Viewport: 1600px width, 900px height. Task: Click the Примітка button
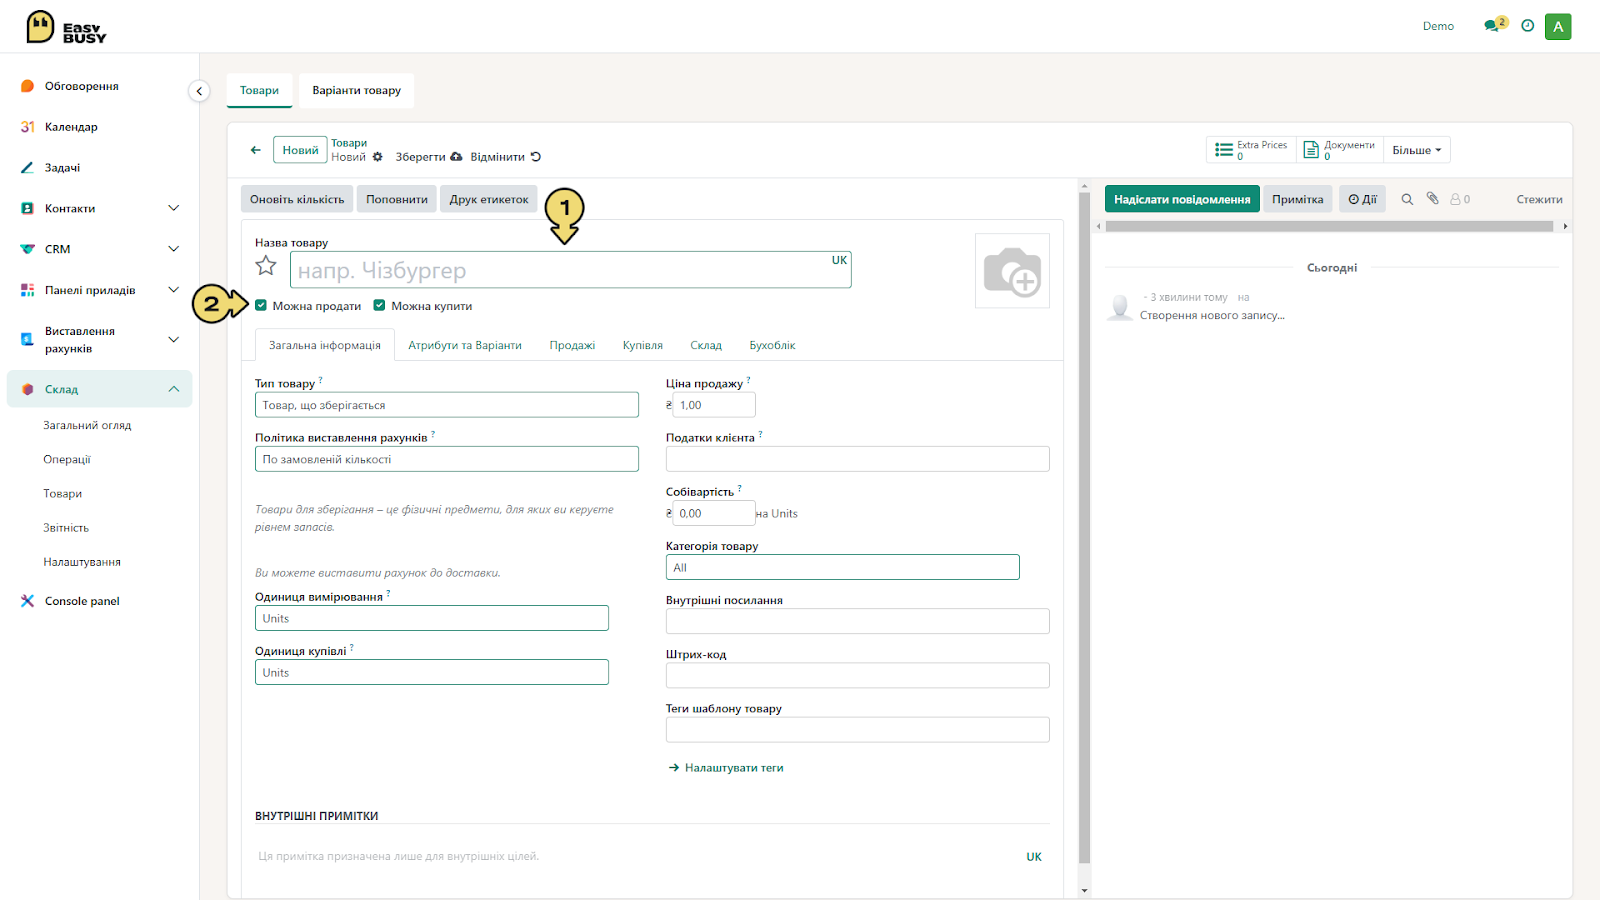tap(1297, 199)
